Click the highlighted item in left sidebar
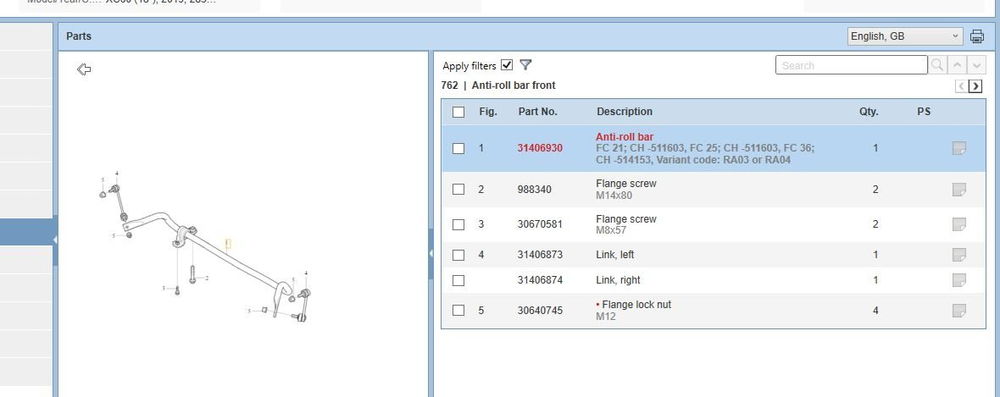 tap(26, 232)
